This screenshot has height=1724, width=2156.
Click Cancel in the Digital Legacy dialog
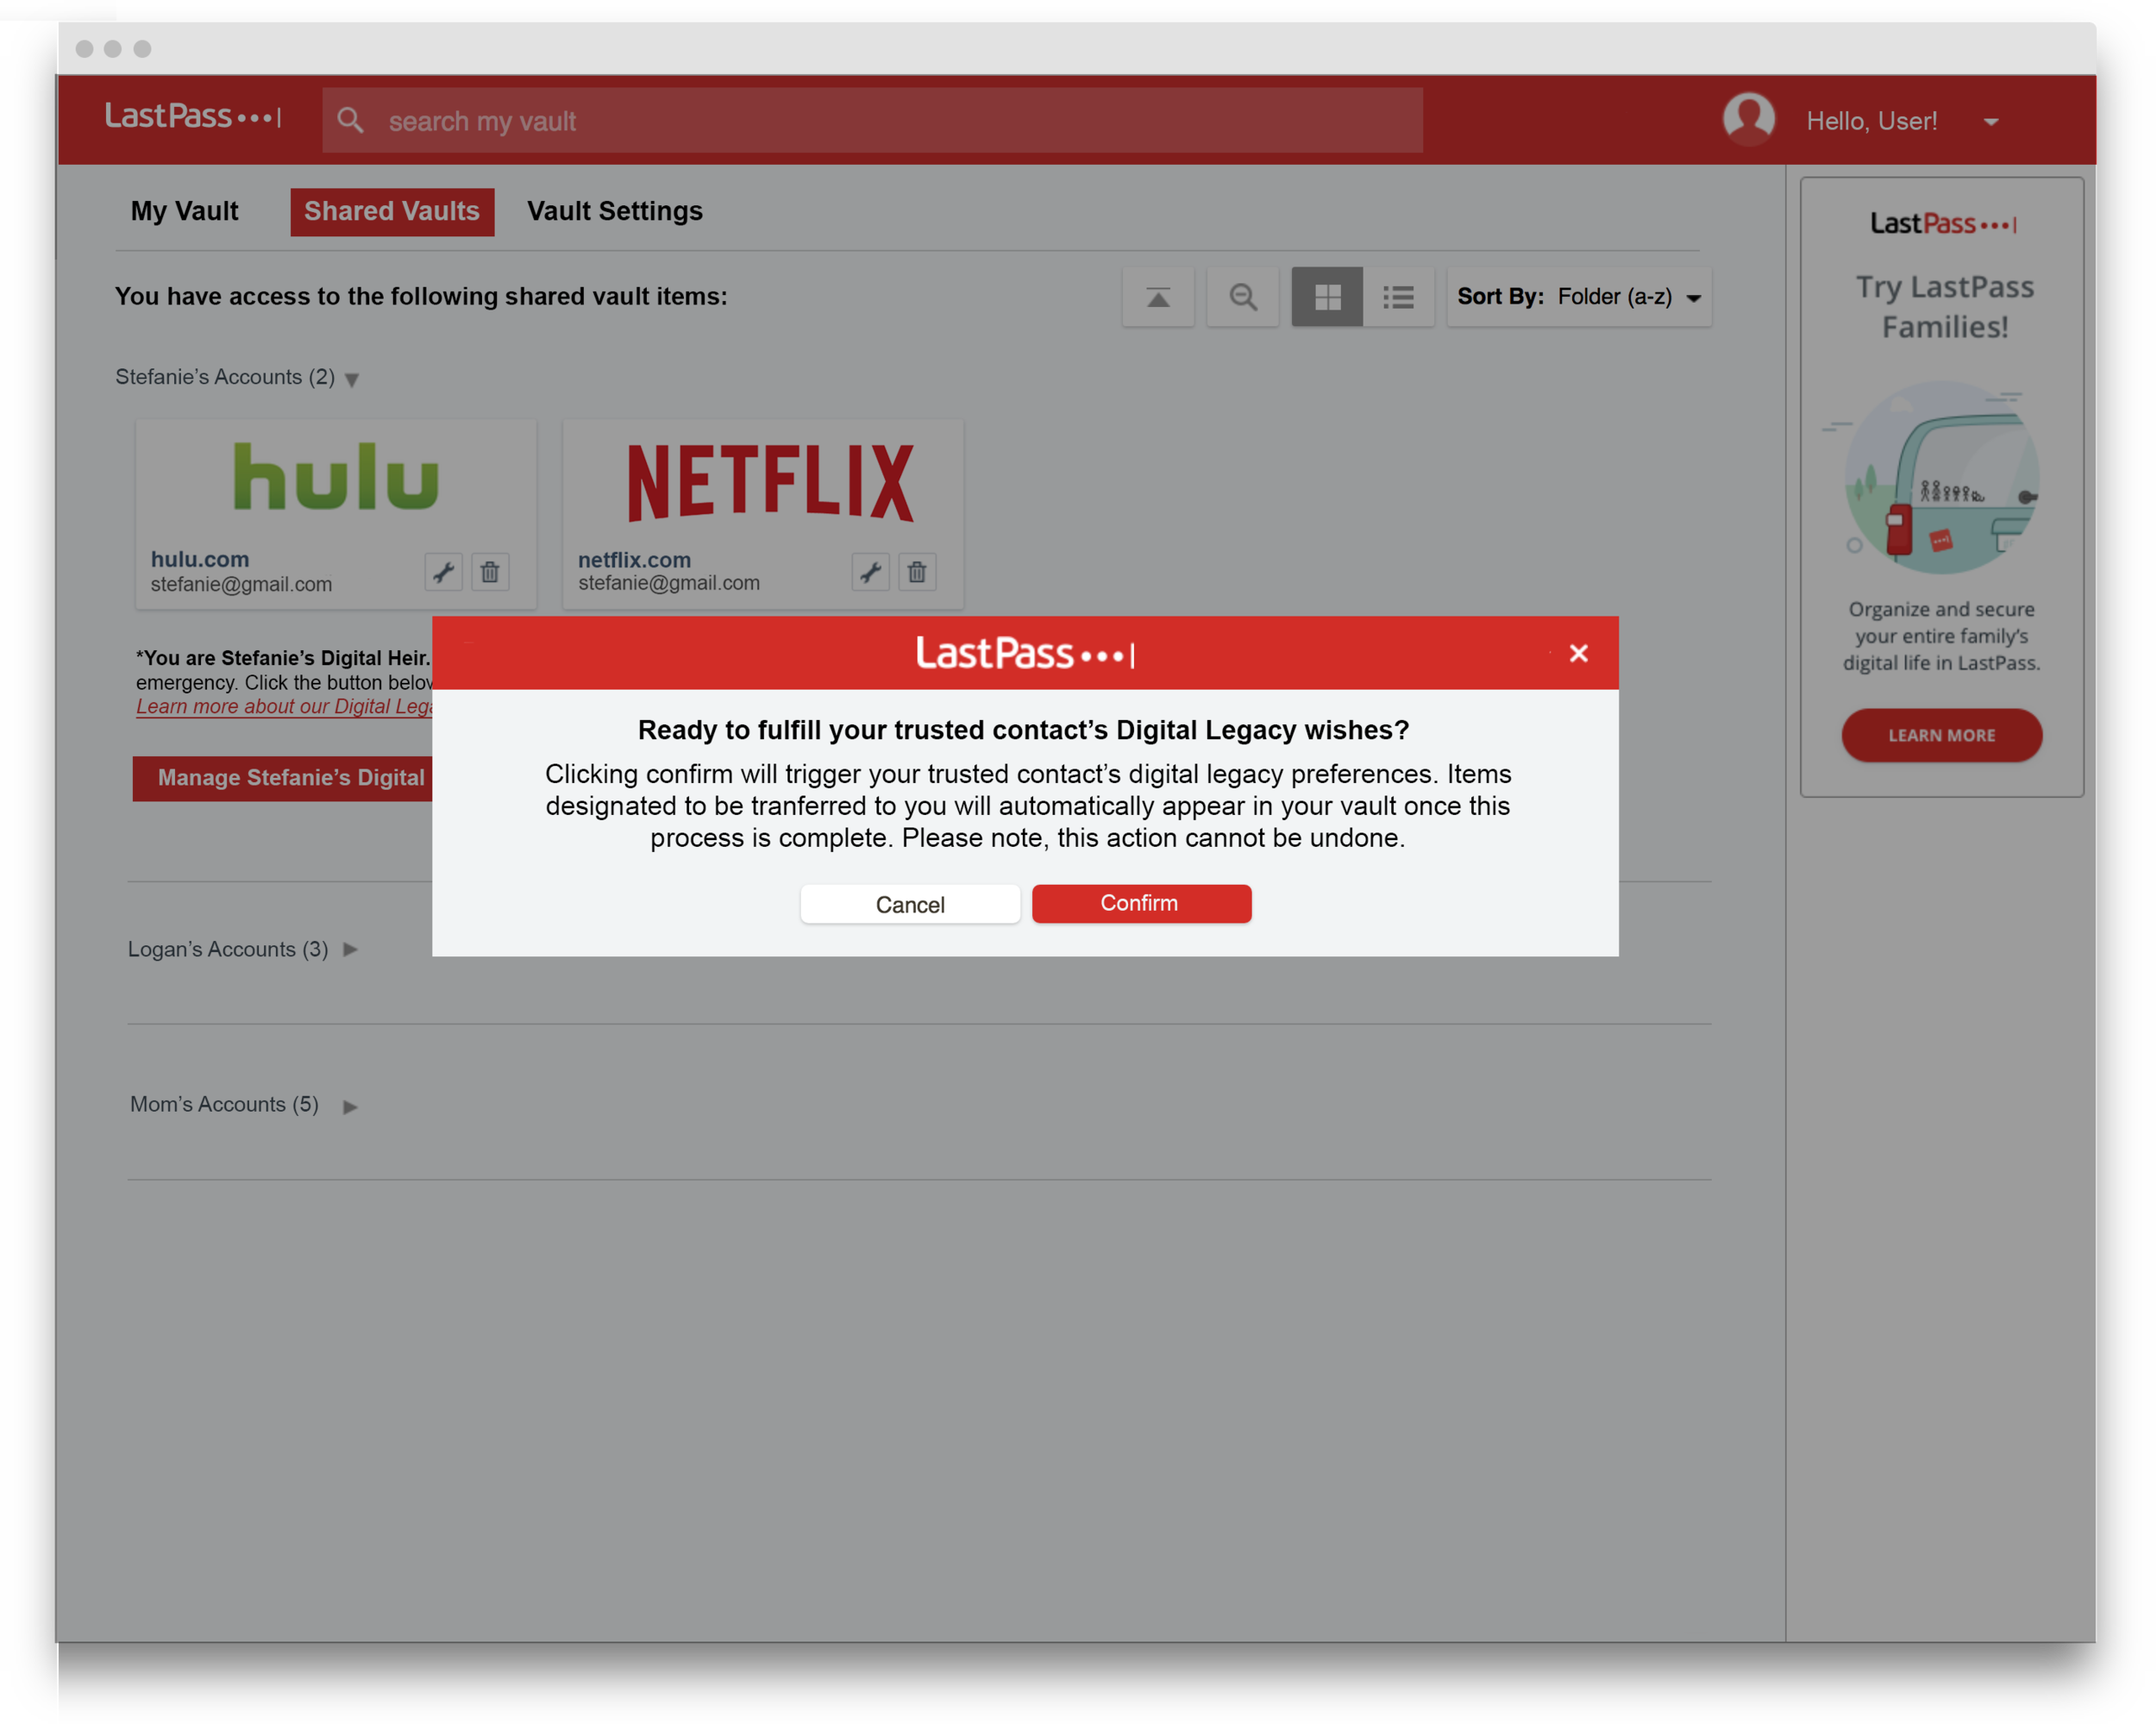click(910, 904)
